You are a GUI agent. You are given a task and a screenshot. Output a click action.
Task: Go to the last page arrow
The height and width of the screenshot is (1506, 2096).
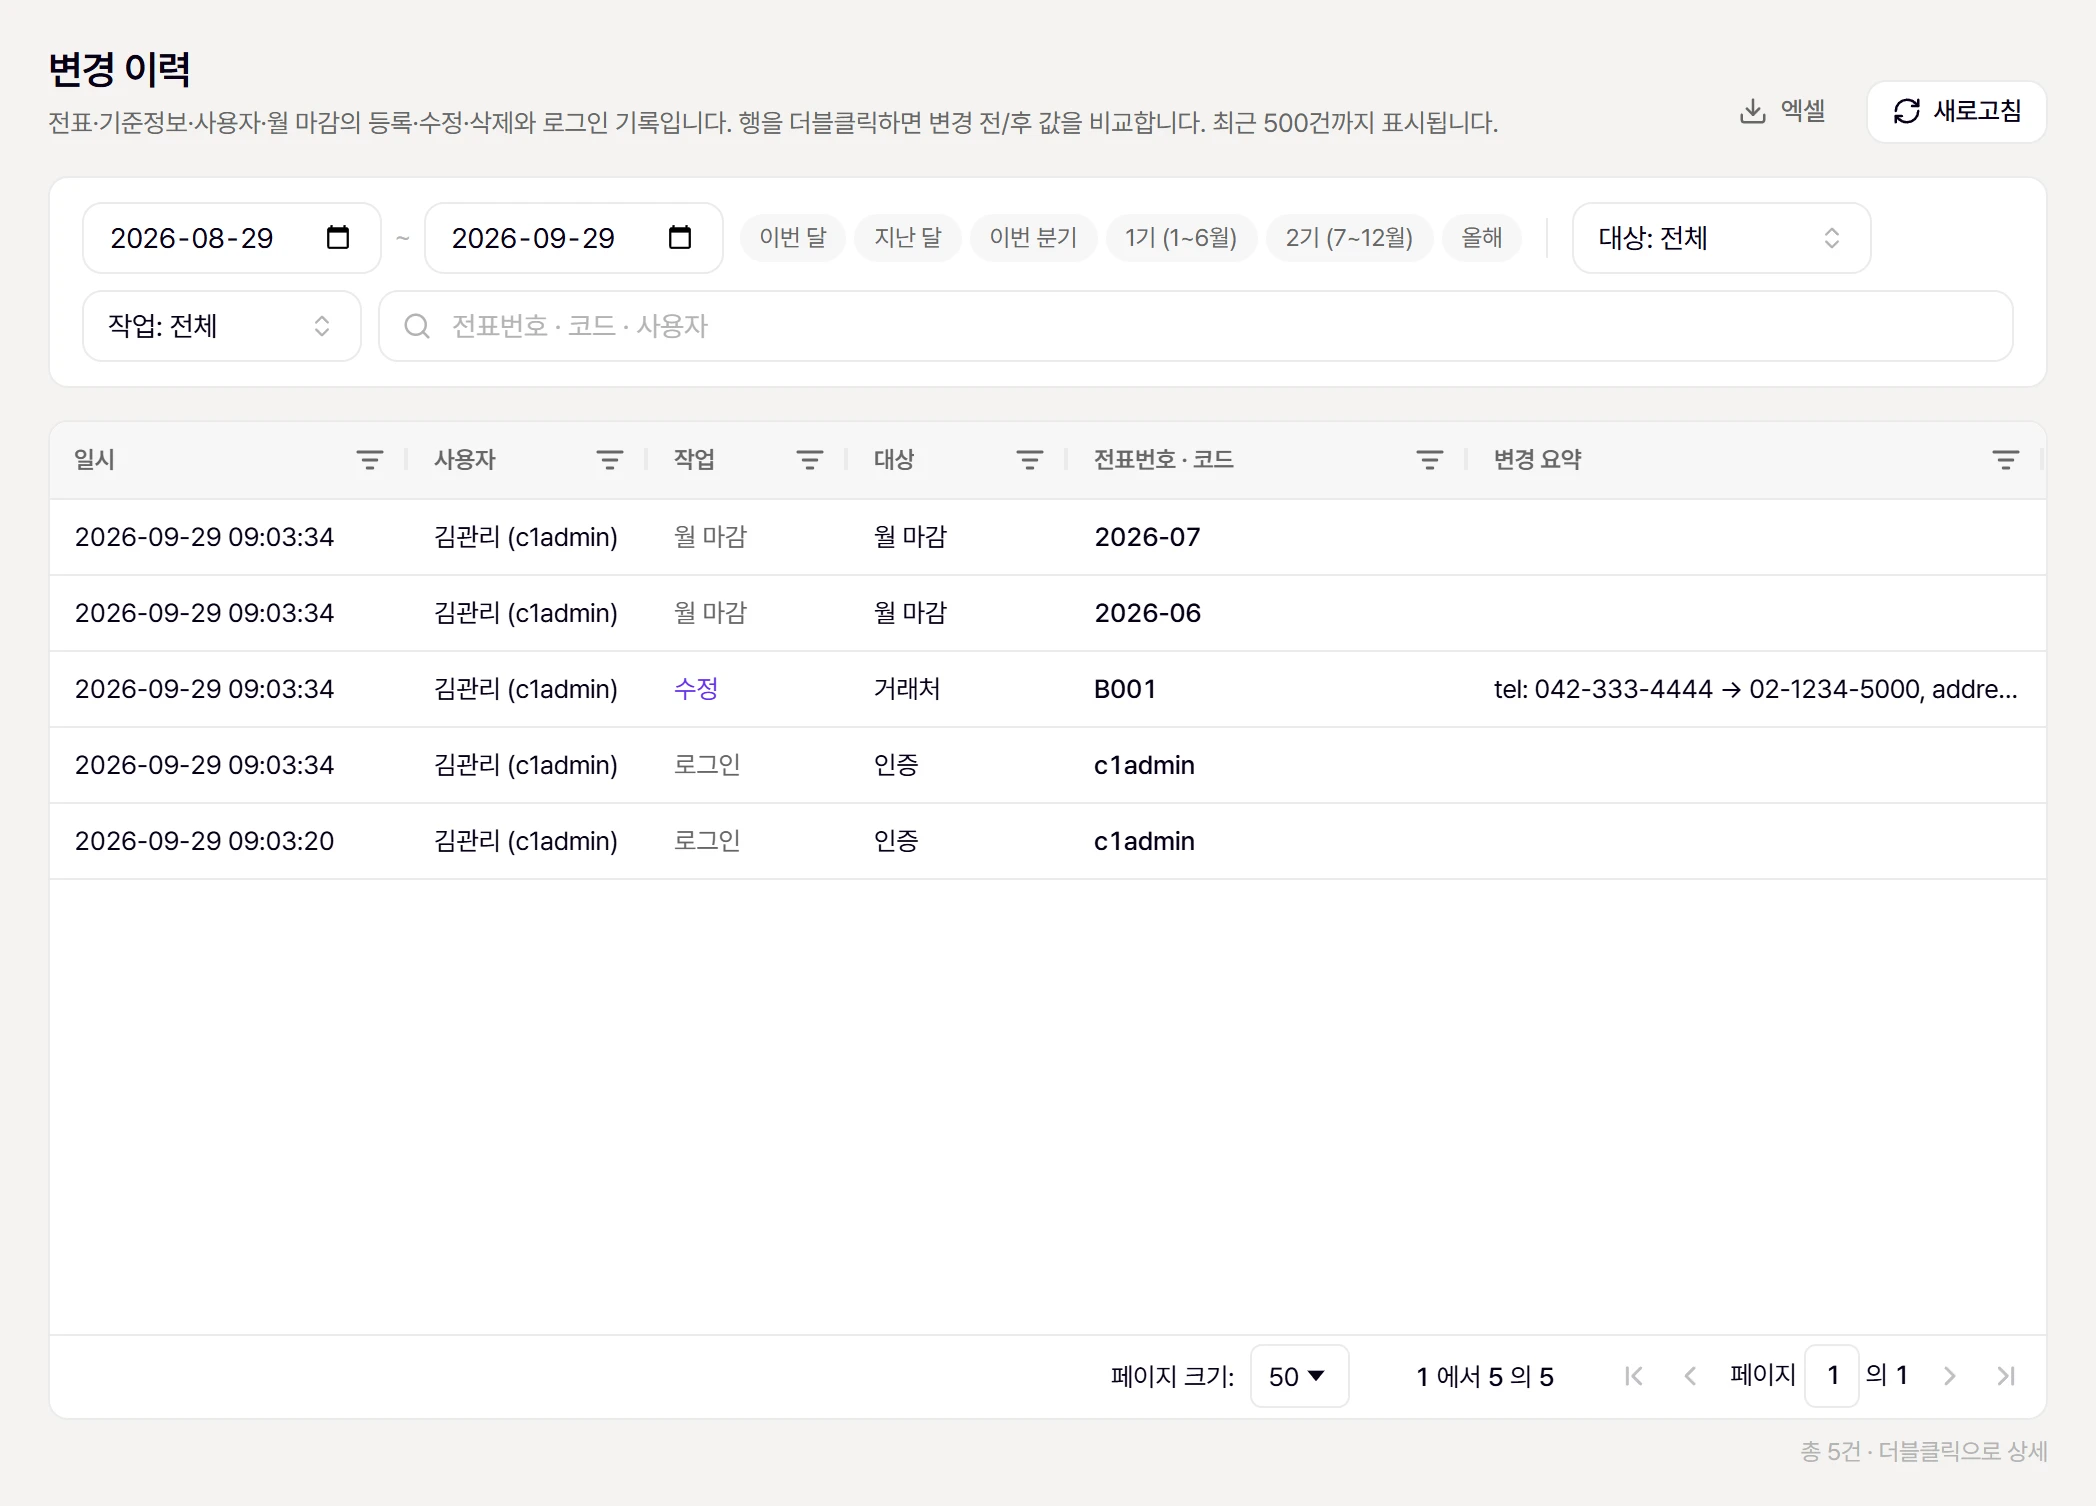tap(2006, 1376)
